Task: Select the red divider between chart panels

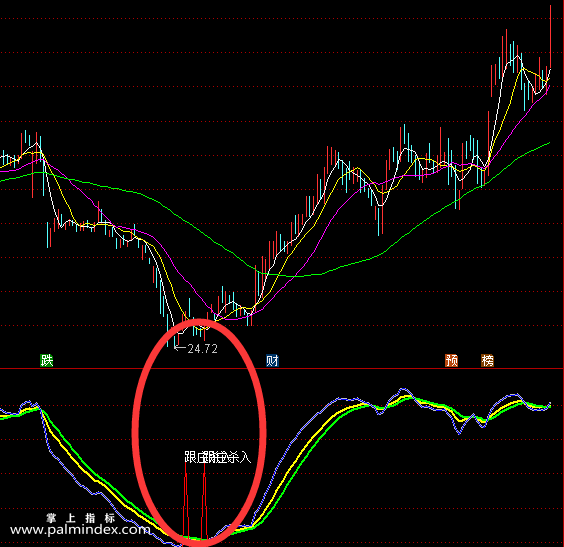Action: pos(282,369)
